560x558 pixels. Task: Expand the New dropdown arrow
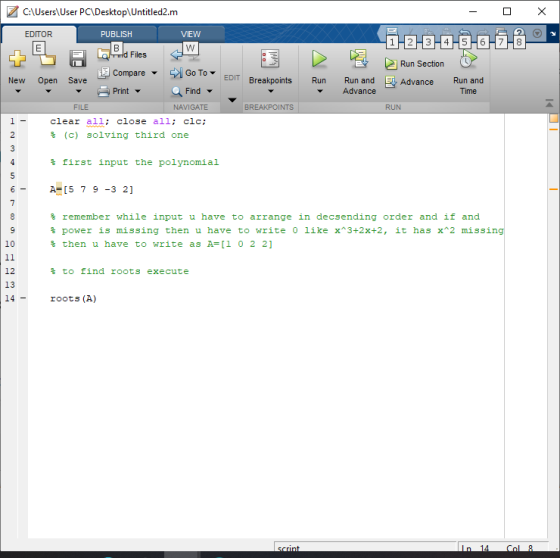coord(18,91)
